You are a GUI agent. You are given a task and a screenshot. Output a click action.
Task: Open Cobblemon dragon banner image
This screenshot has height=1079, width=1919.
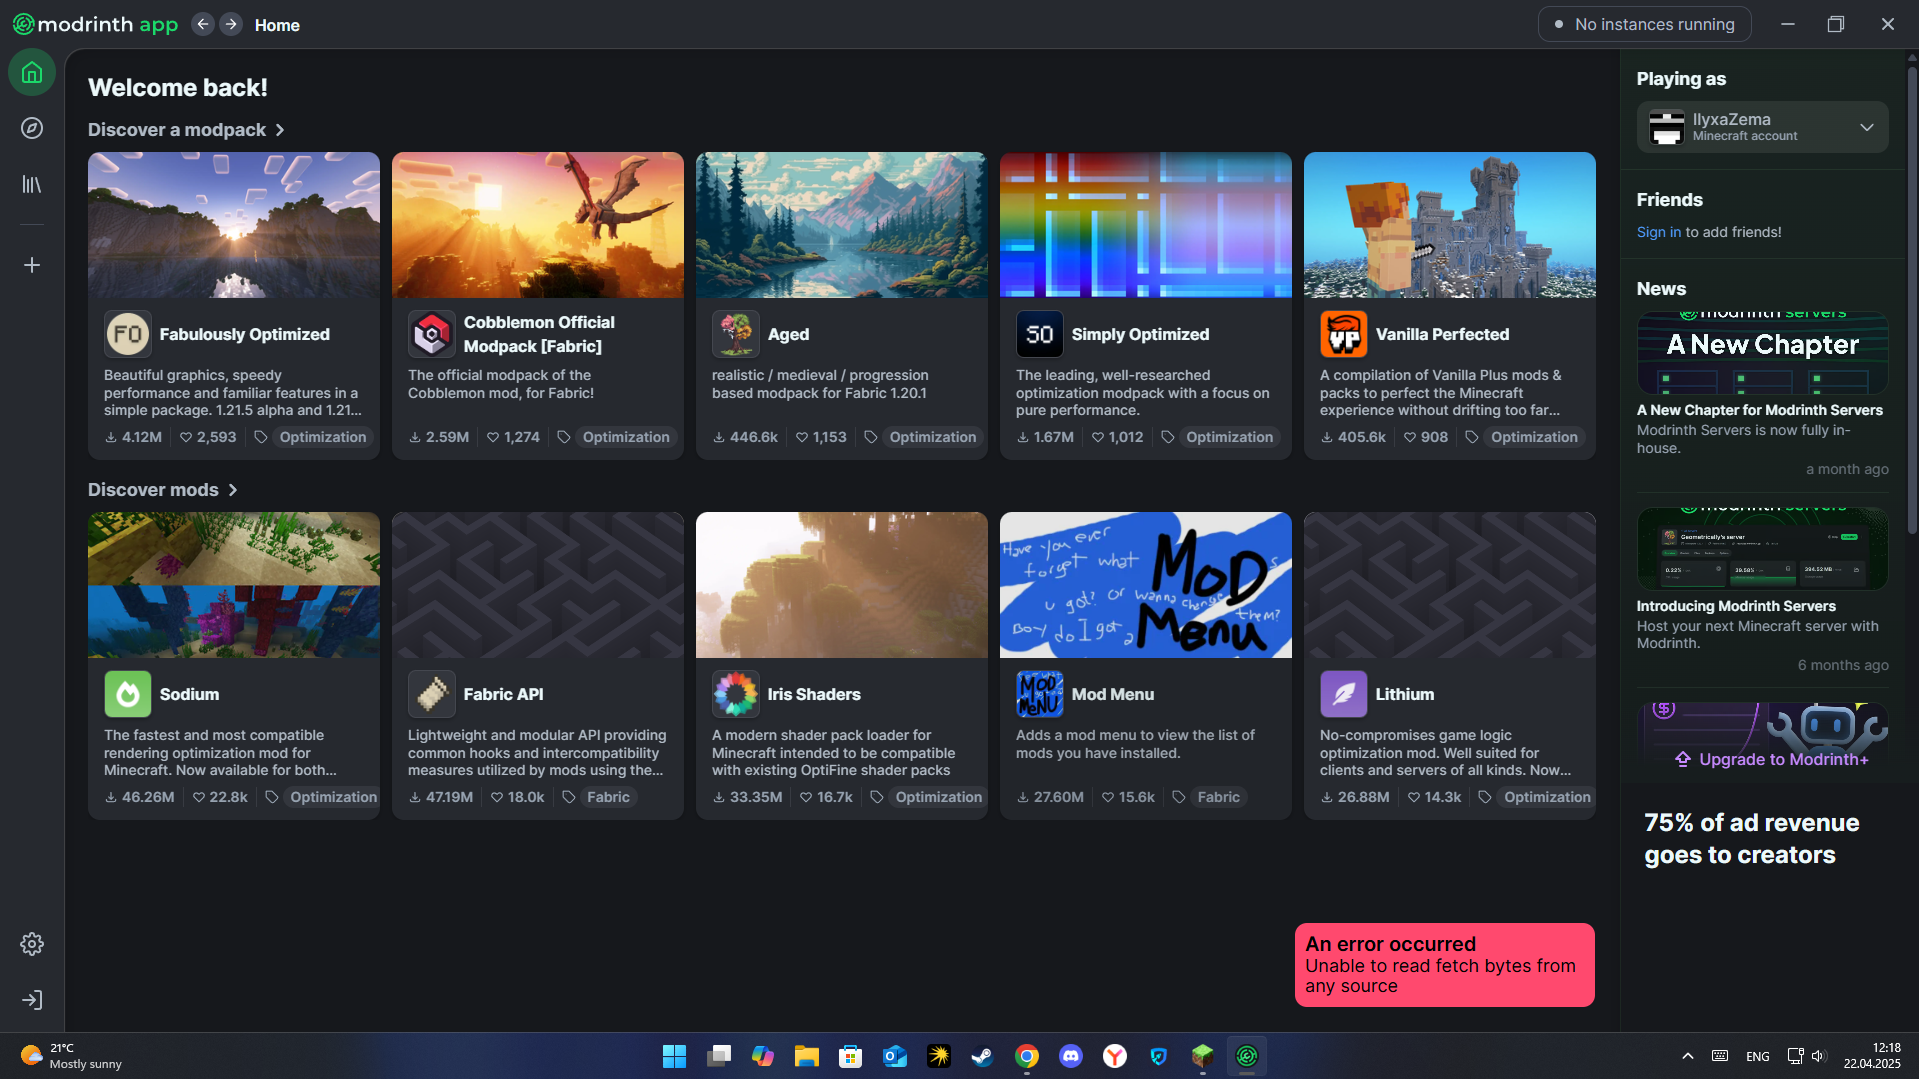pyautogui.click(x=538, y=225)
